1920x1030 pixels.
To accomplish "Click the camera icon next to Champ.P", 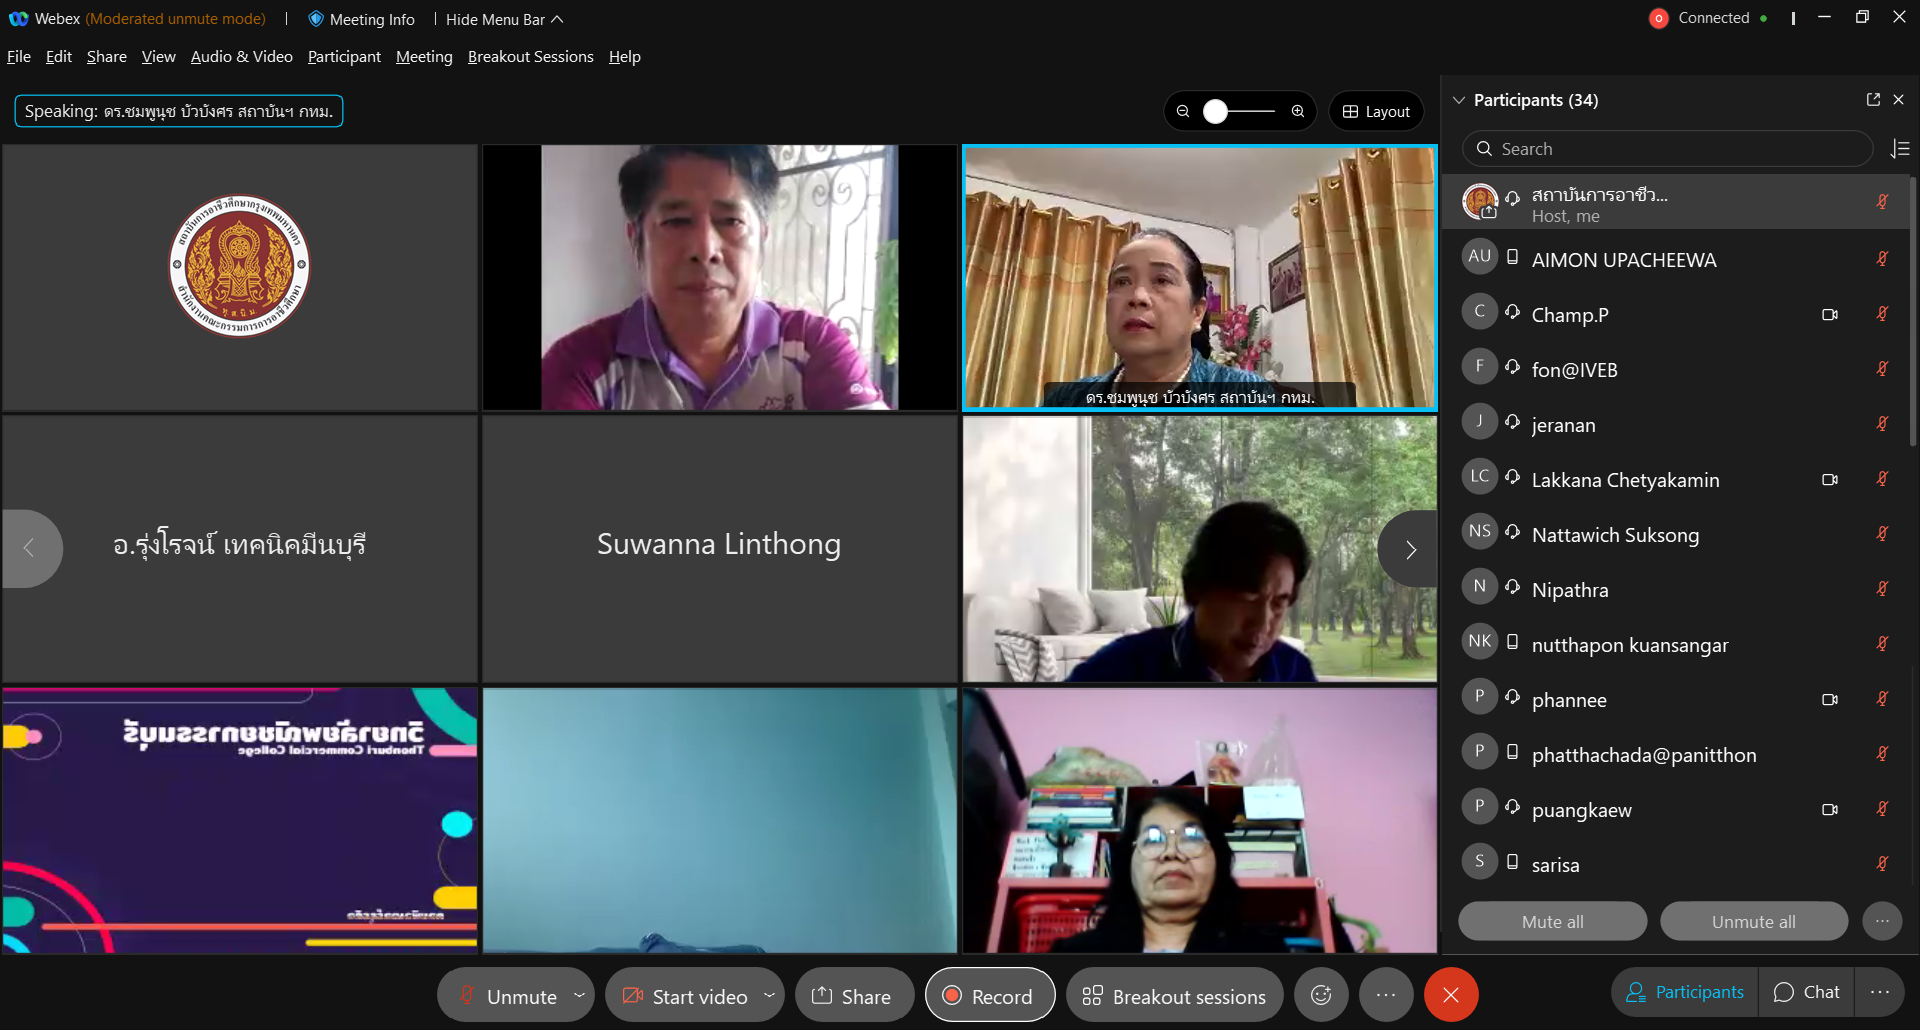I will [1830, 314].
